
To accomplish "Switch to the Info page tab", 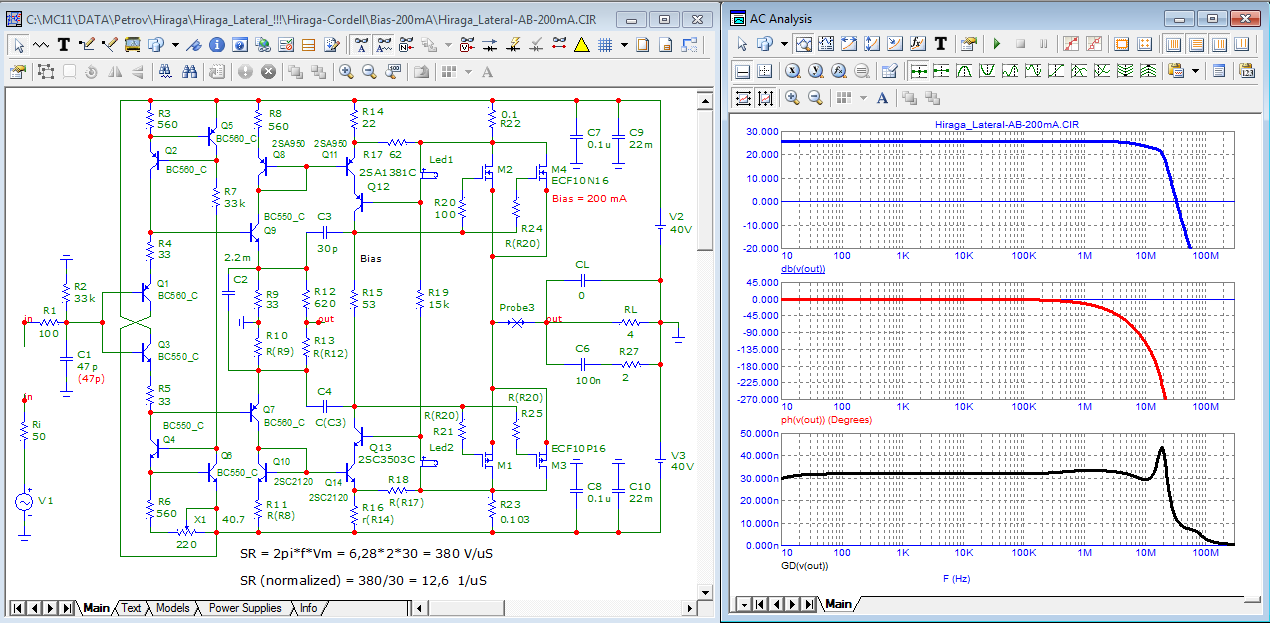I will coord(308,608).
